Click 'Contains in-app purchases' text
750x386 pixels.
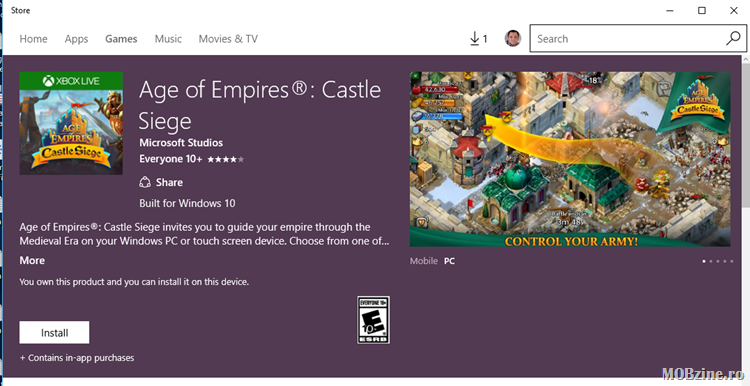[x=81, y=358]
